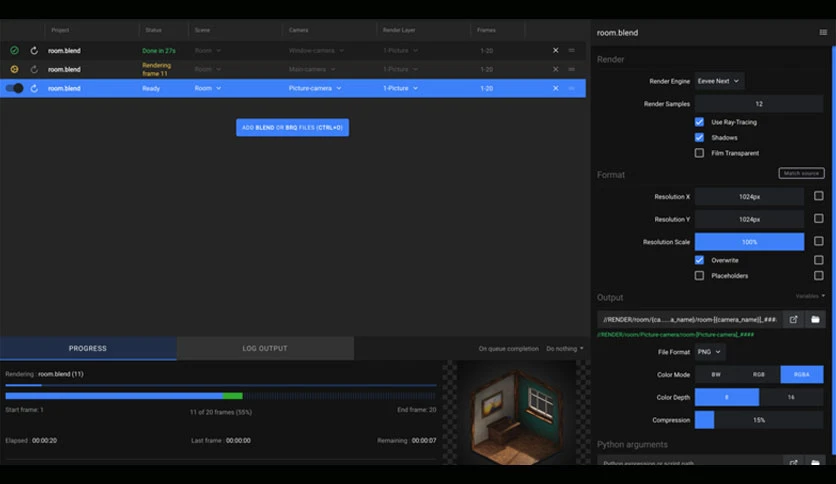Toggle the enable switch on Ready job
836x484 pixels.
14,88
